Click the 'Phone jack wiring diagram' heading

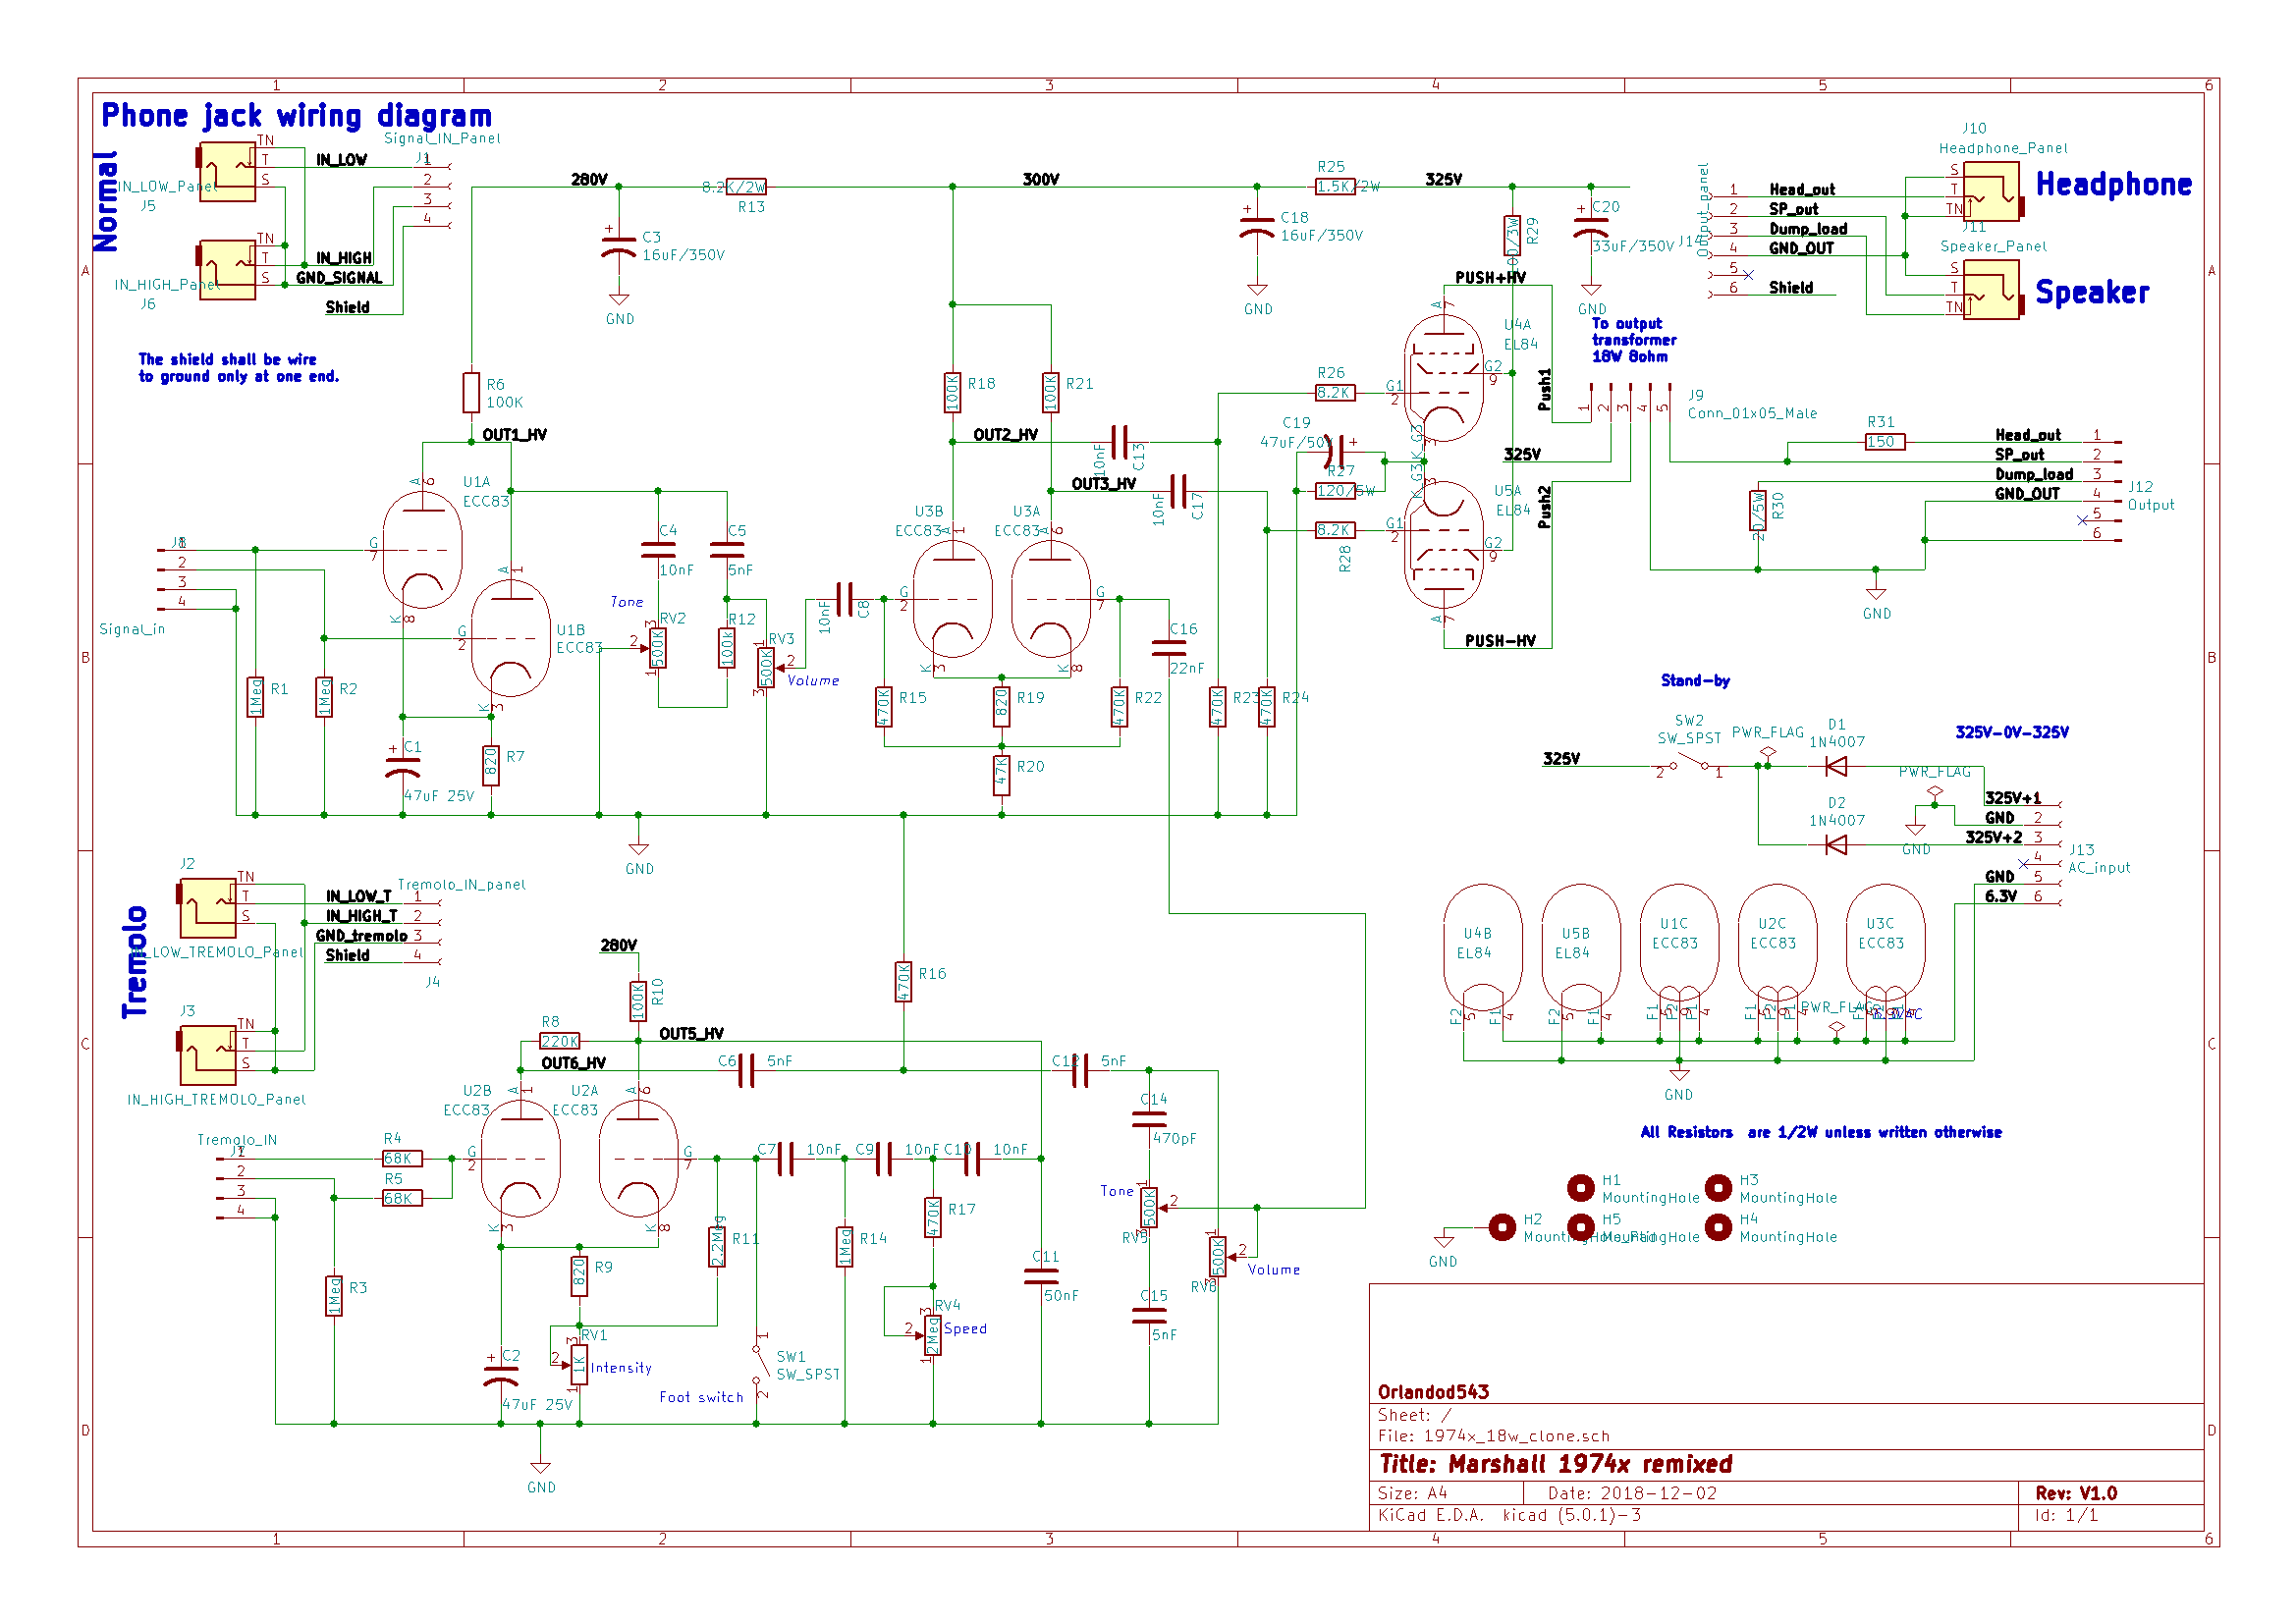pos(297,116)
